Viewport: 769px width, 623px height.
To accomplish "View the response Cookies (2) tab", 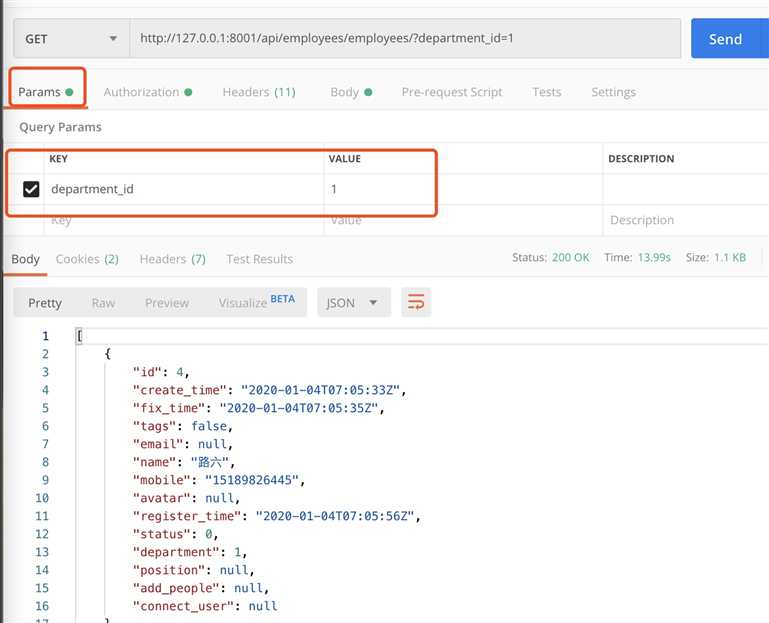I will 87,259.
